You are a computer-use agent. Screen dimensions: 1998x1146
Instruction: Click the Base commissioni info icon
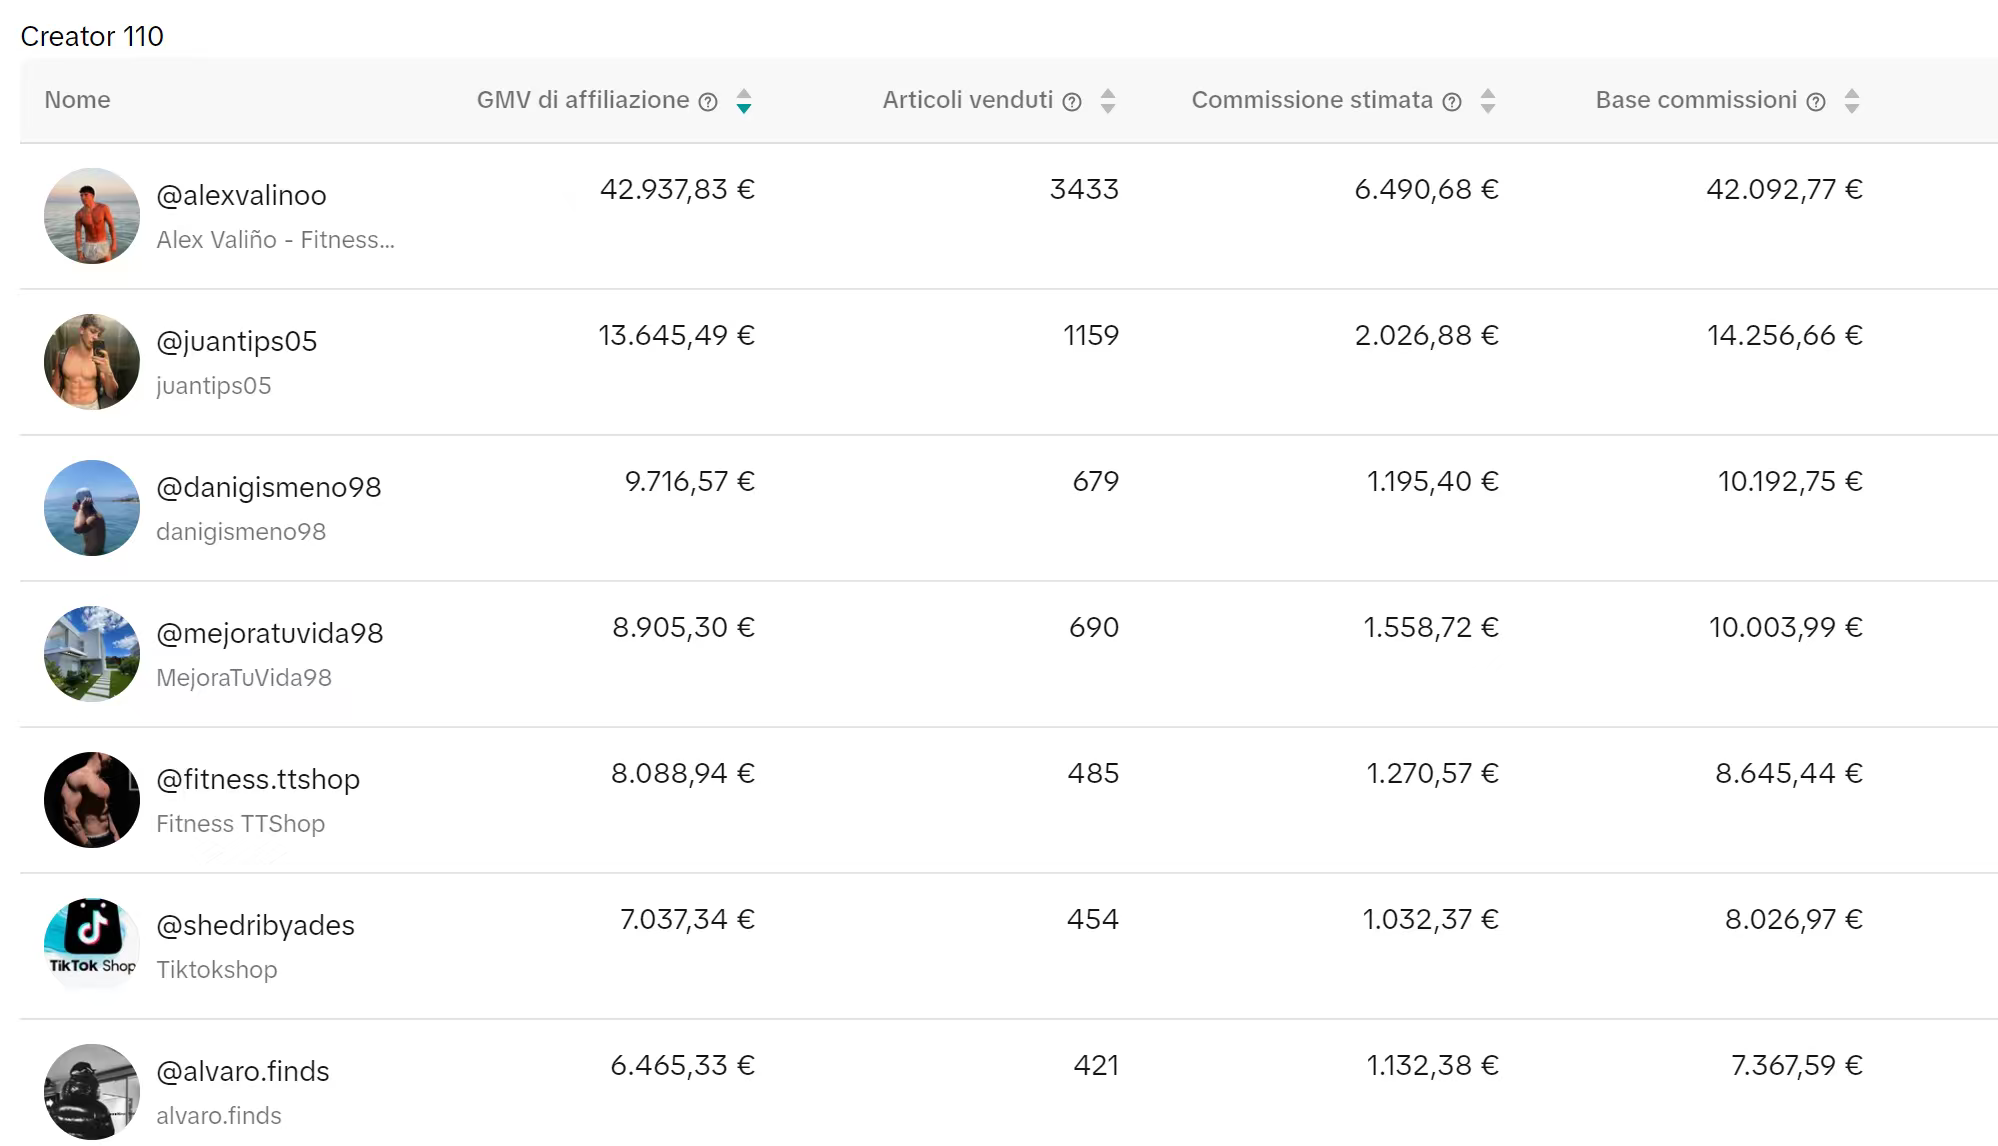pos(1816,102)
